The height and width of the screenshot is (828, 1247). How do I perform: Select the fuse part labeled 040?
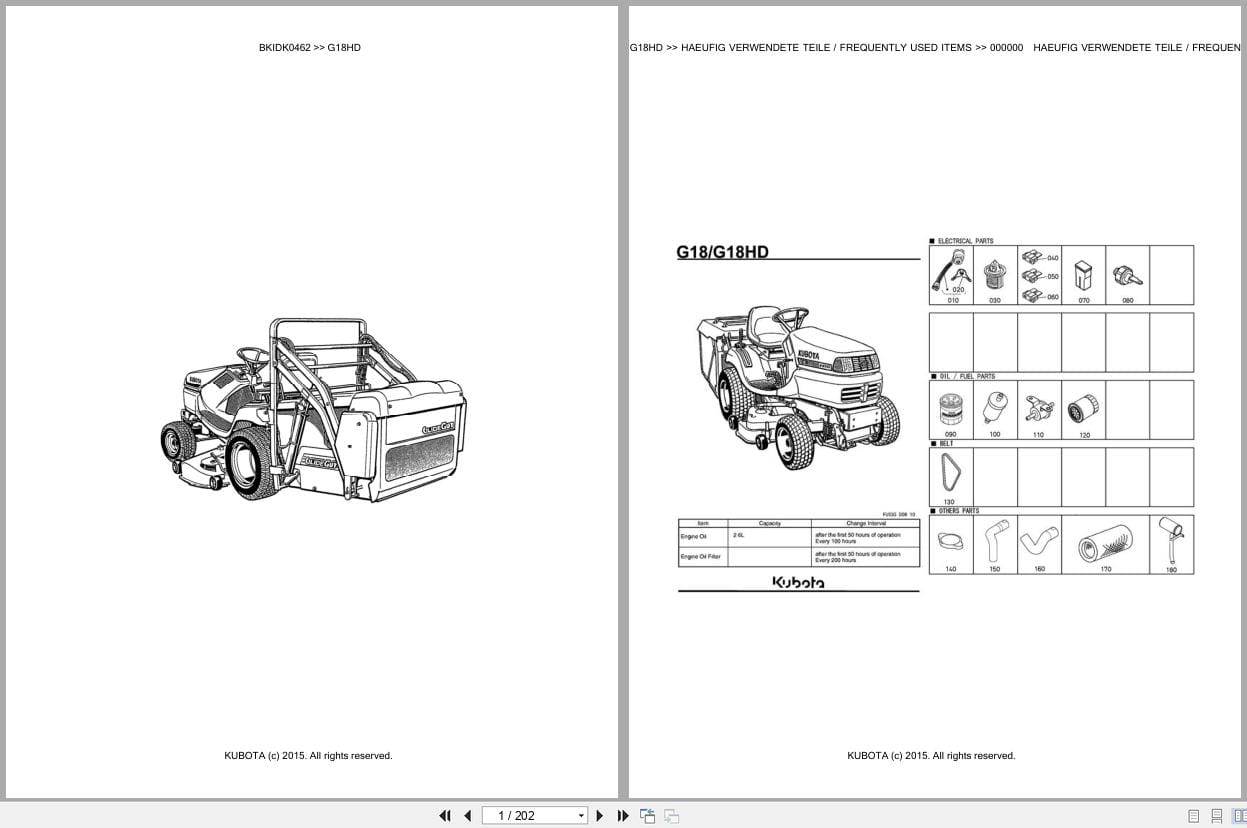point(1034,258)
